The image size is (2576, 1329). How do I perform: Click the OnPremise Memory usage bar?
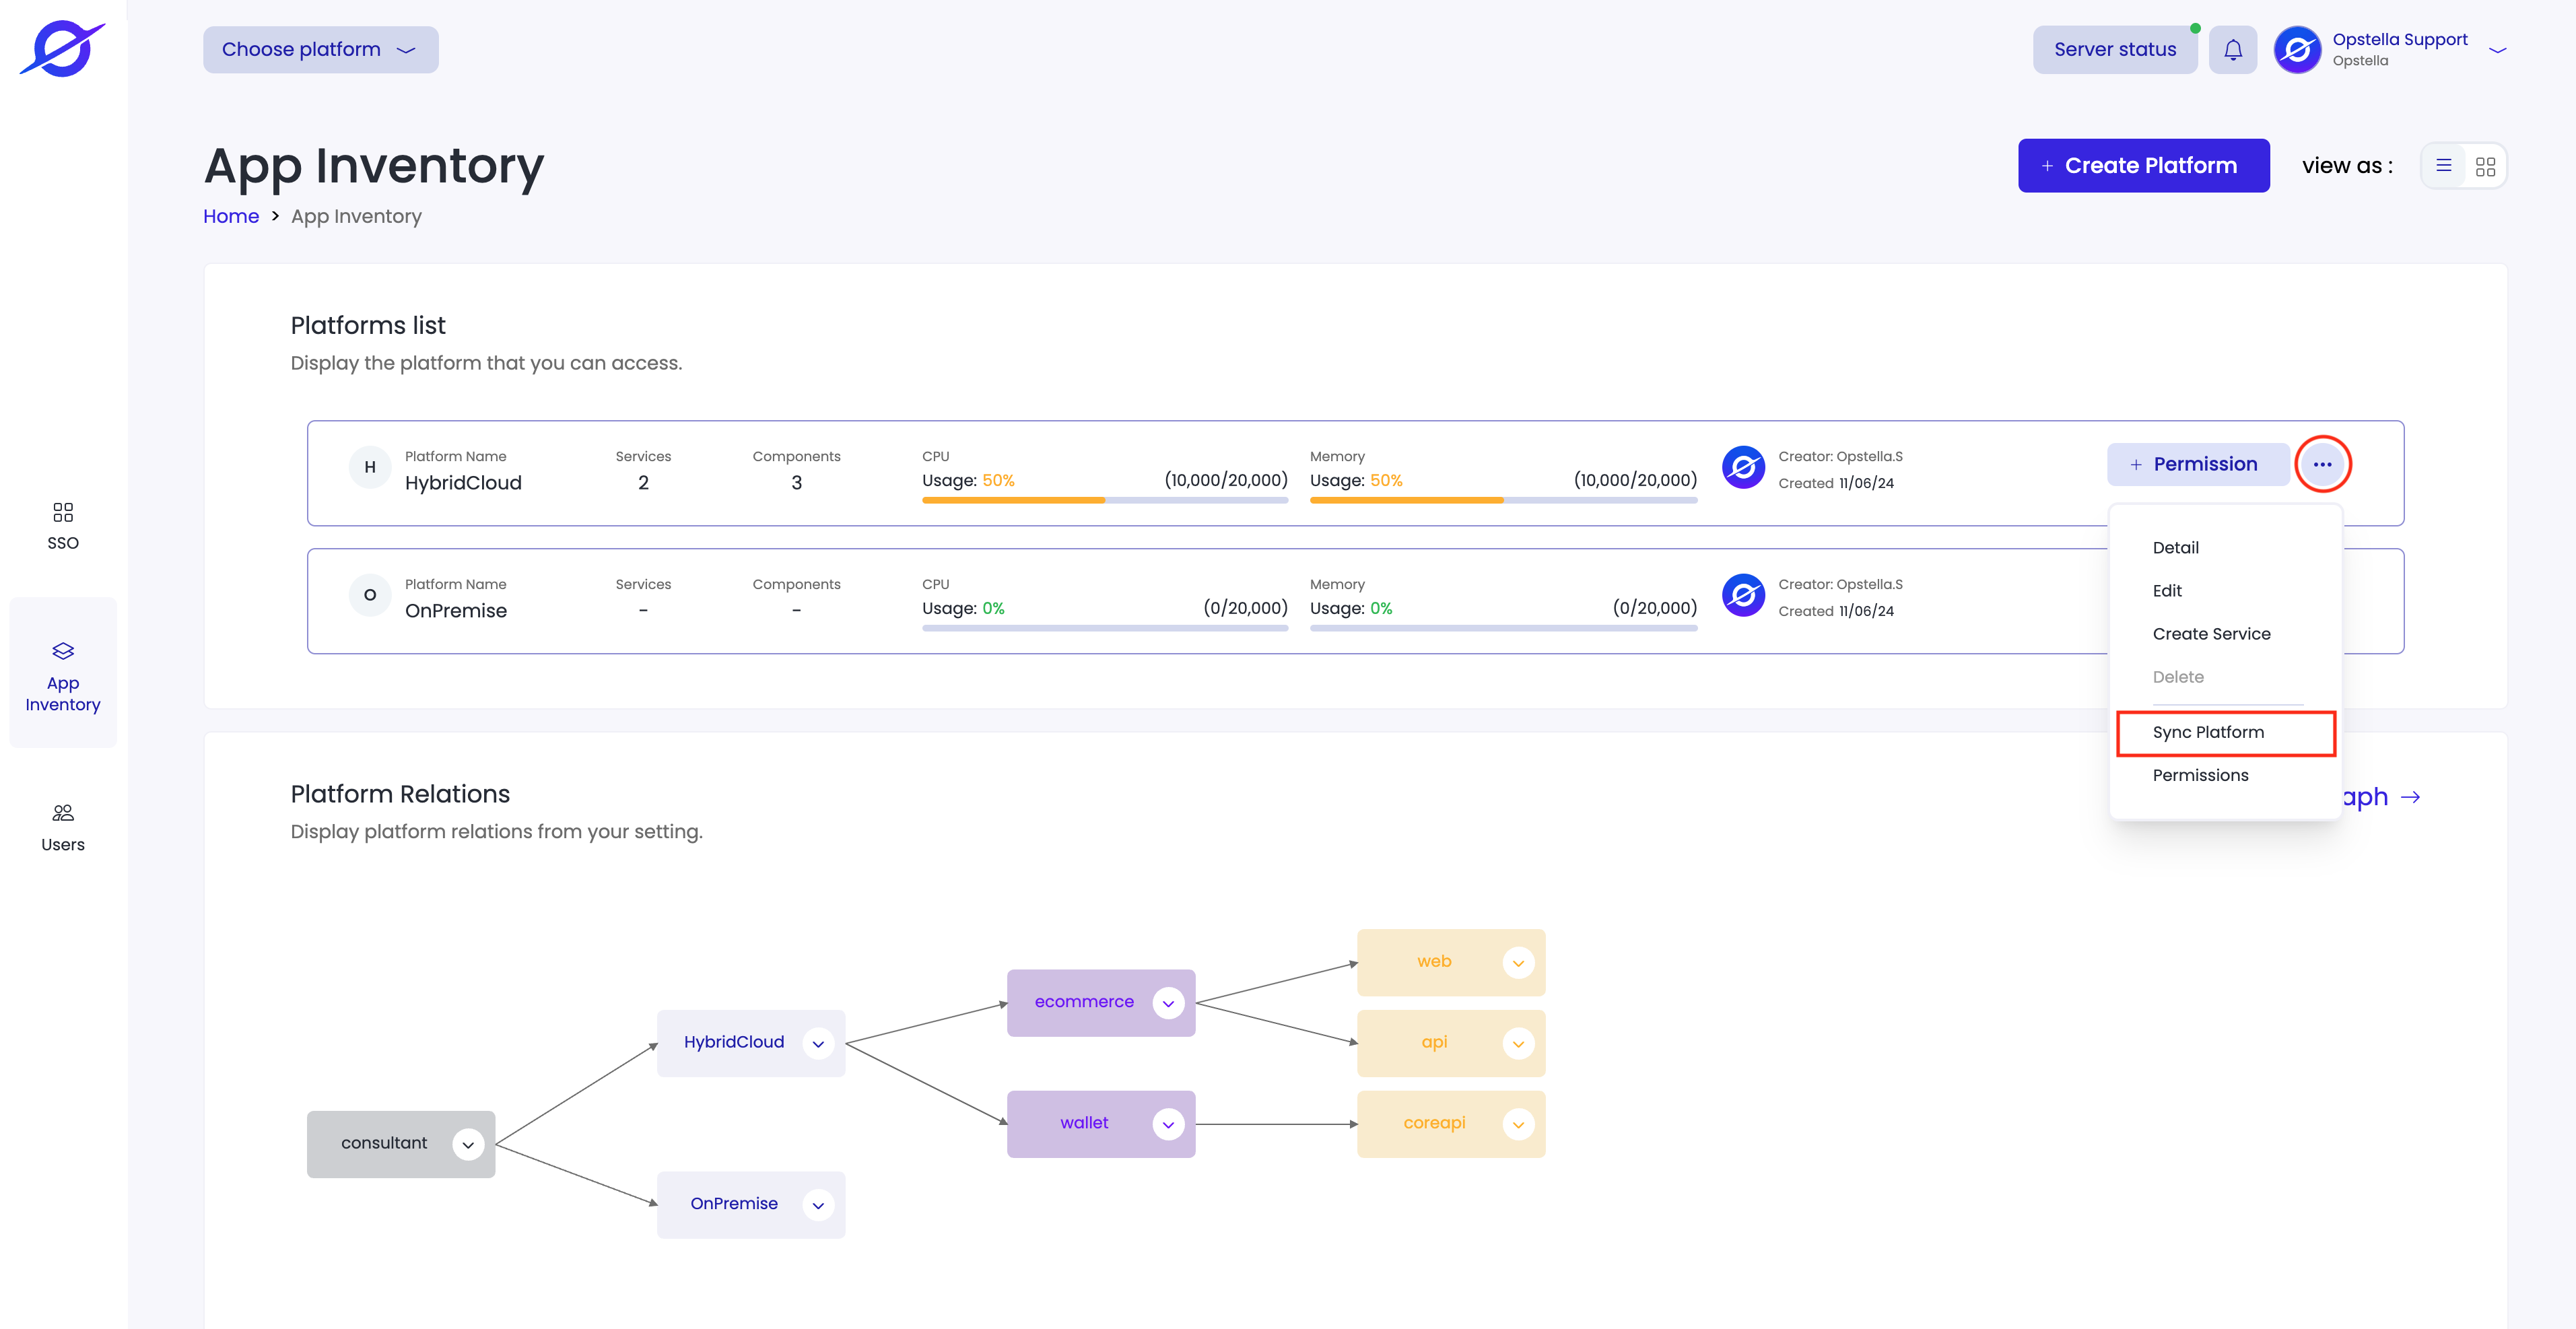(x=1503, y=628)
